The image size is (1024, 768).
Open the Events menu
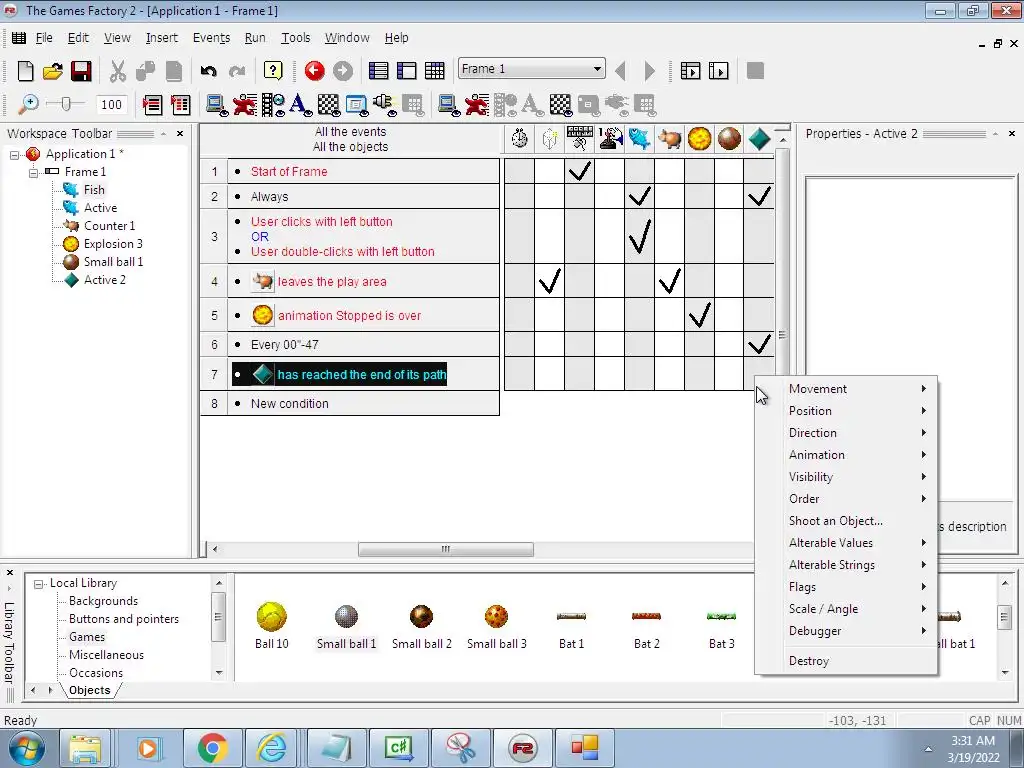point(211,38)
